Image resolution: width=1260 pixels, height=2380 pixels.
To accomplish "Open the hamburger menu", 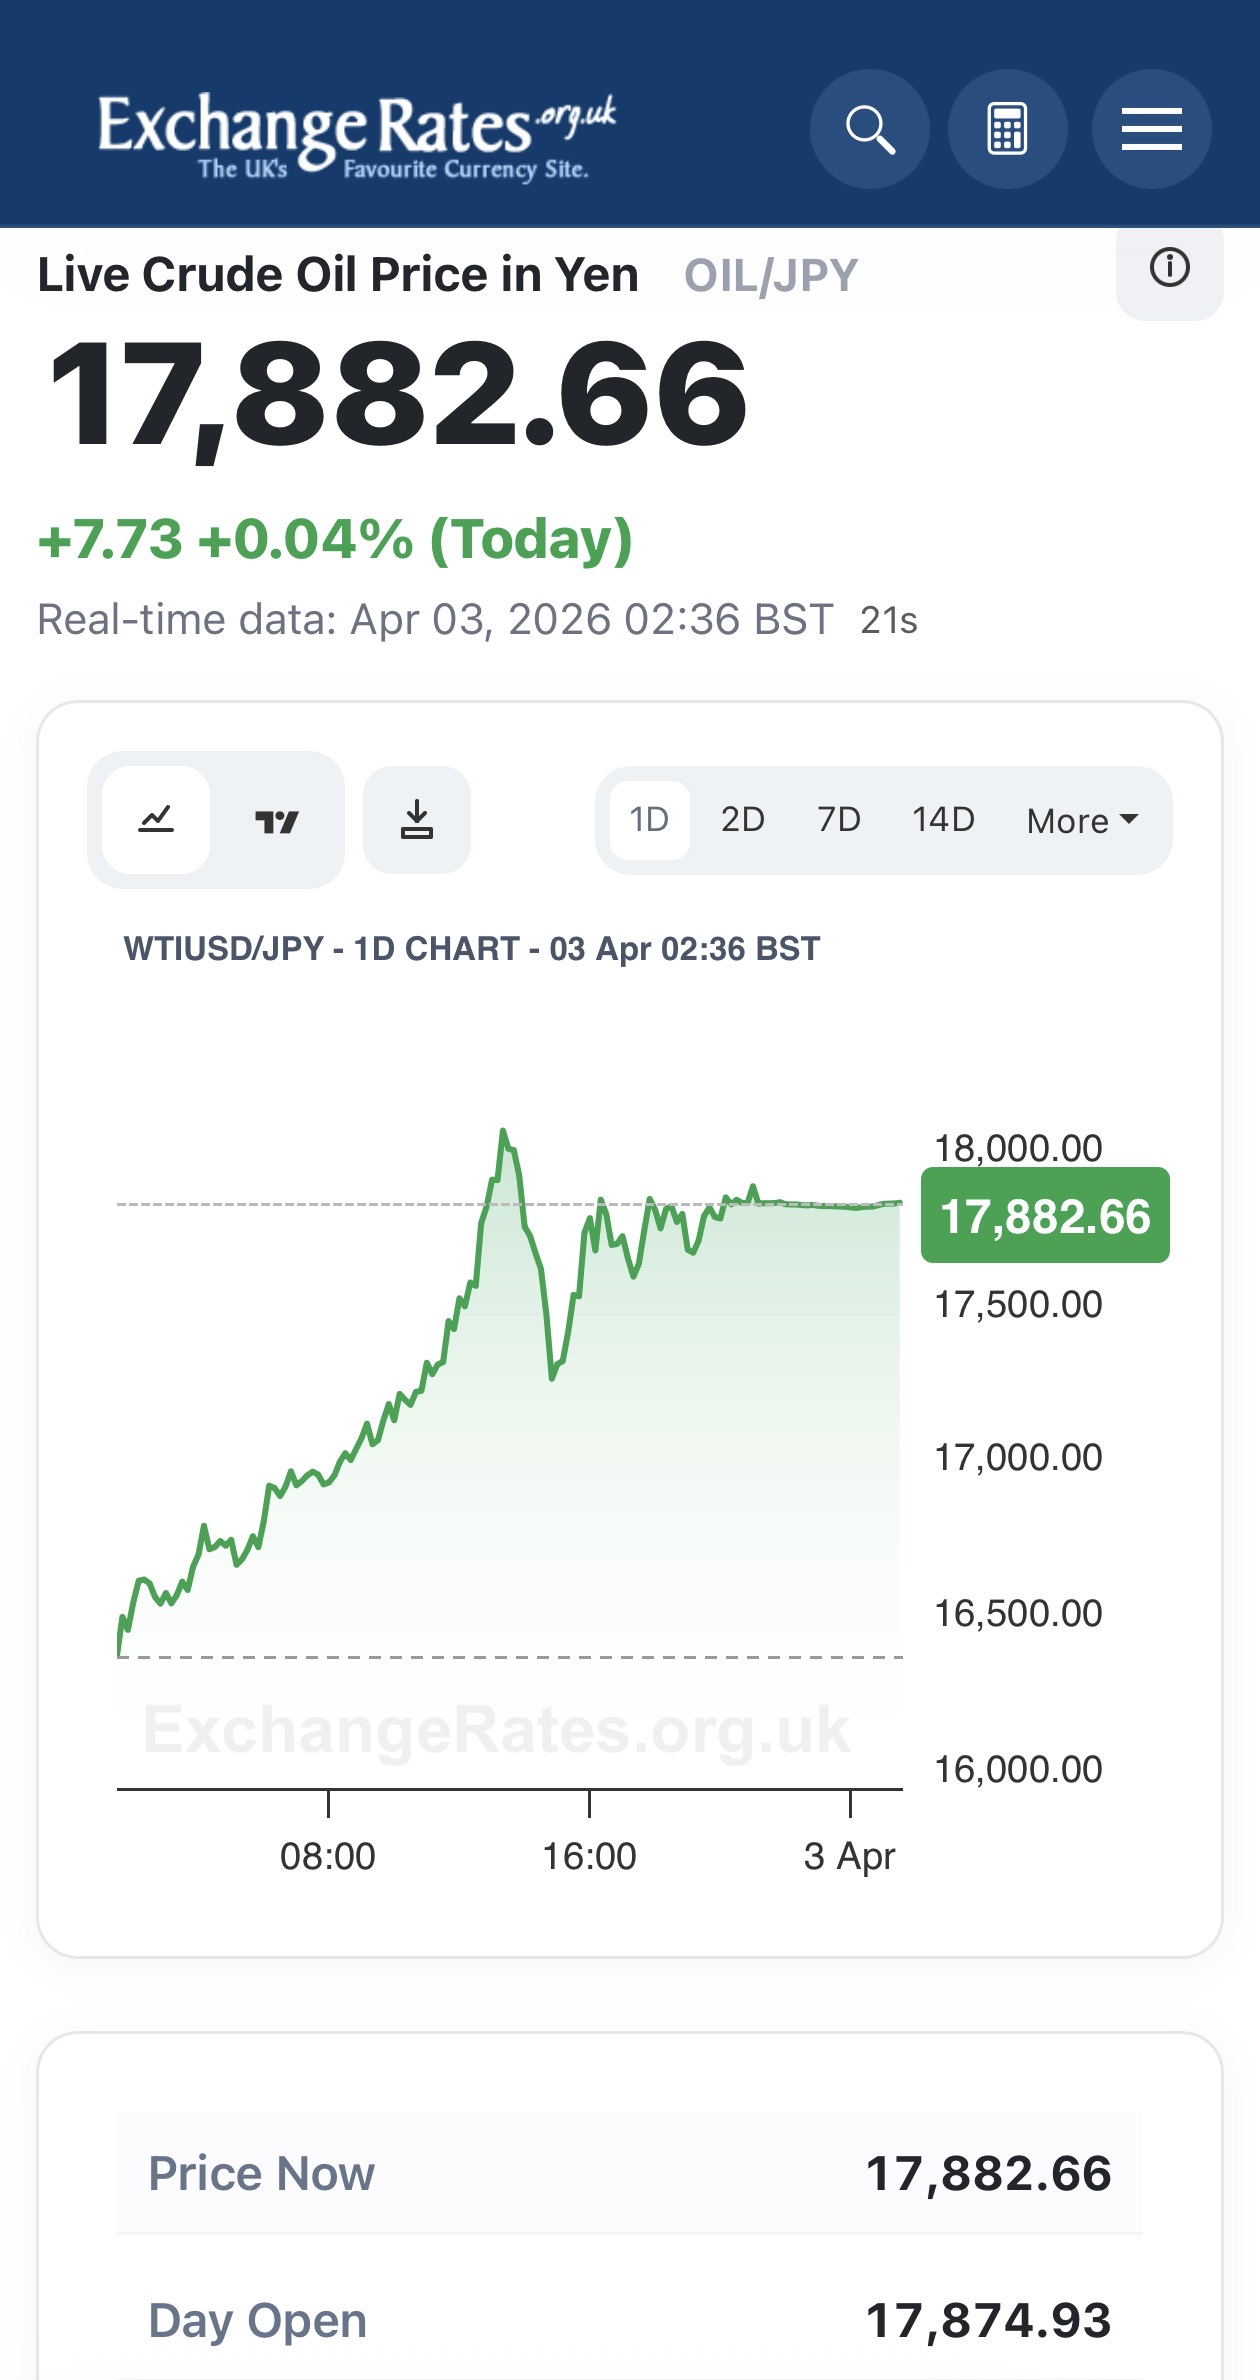I will coord(1151,129).
